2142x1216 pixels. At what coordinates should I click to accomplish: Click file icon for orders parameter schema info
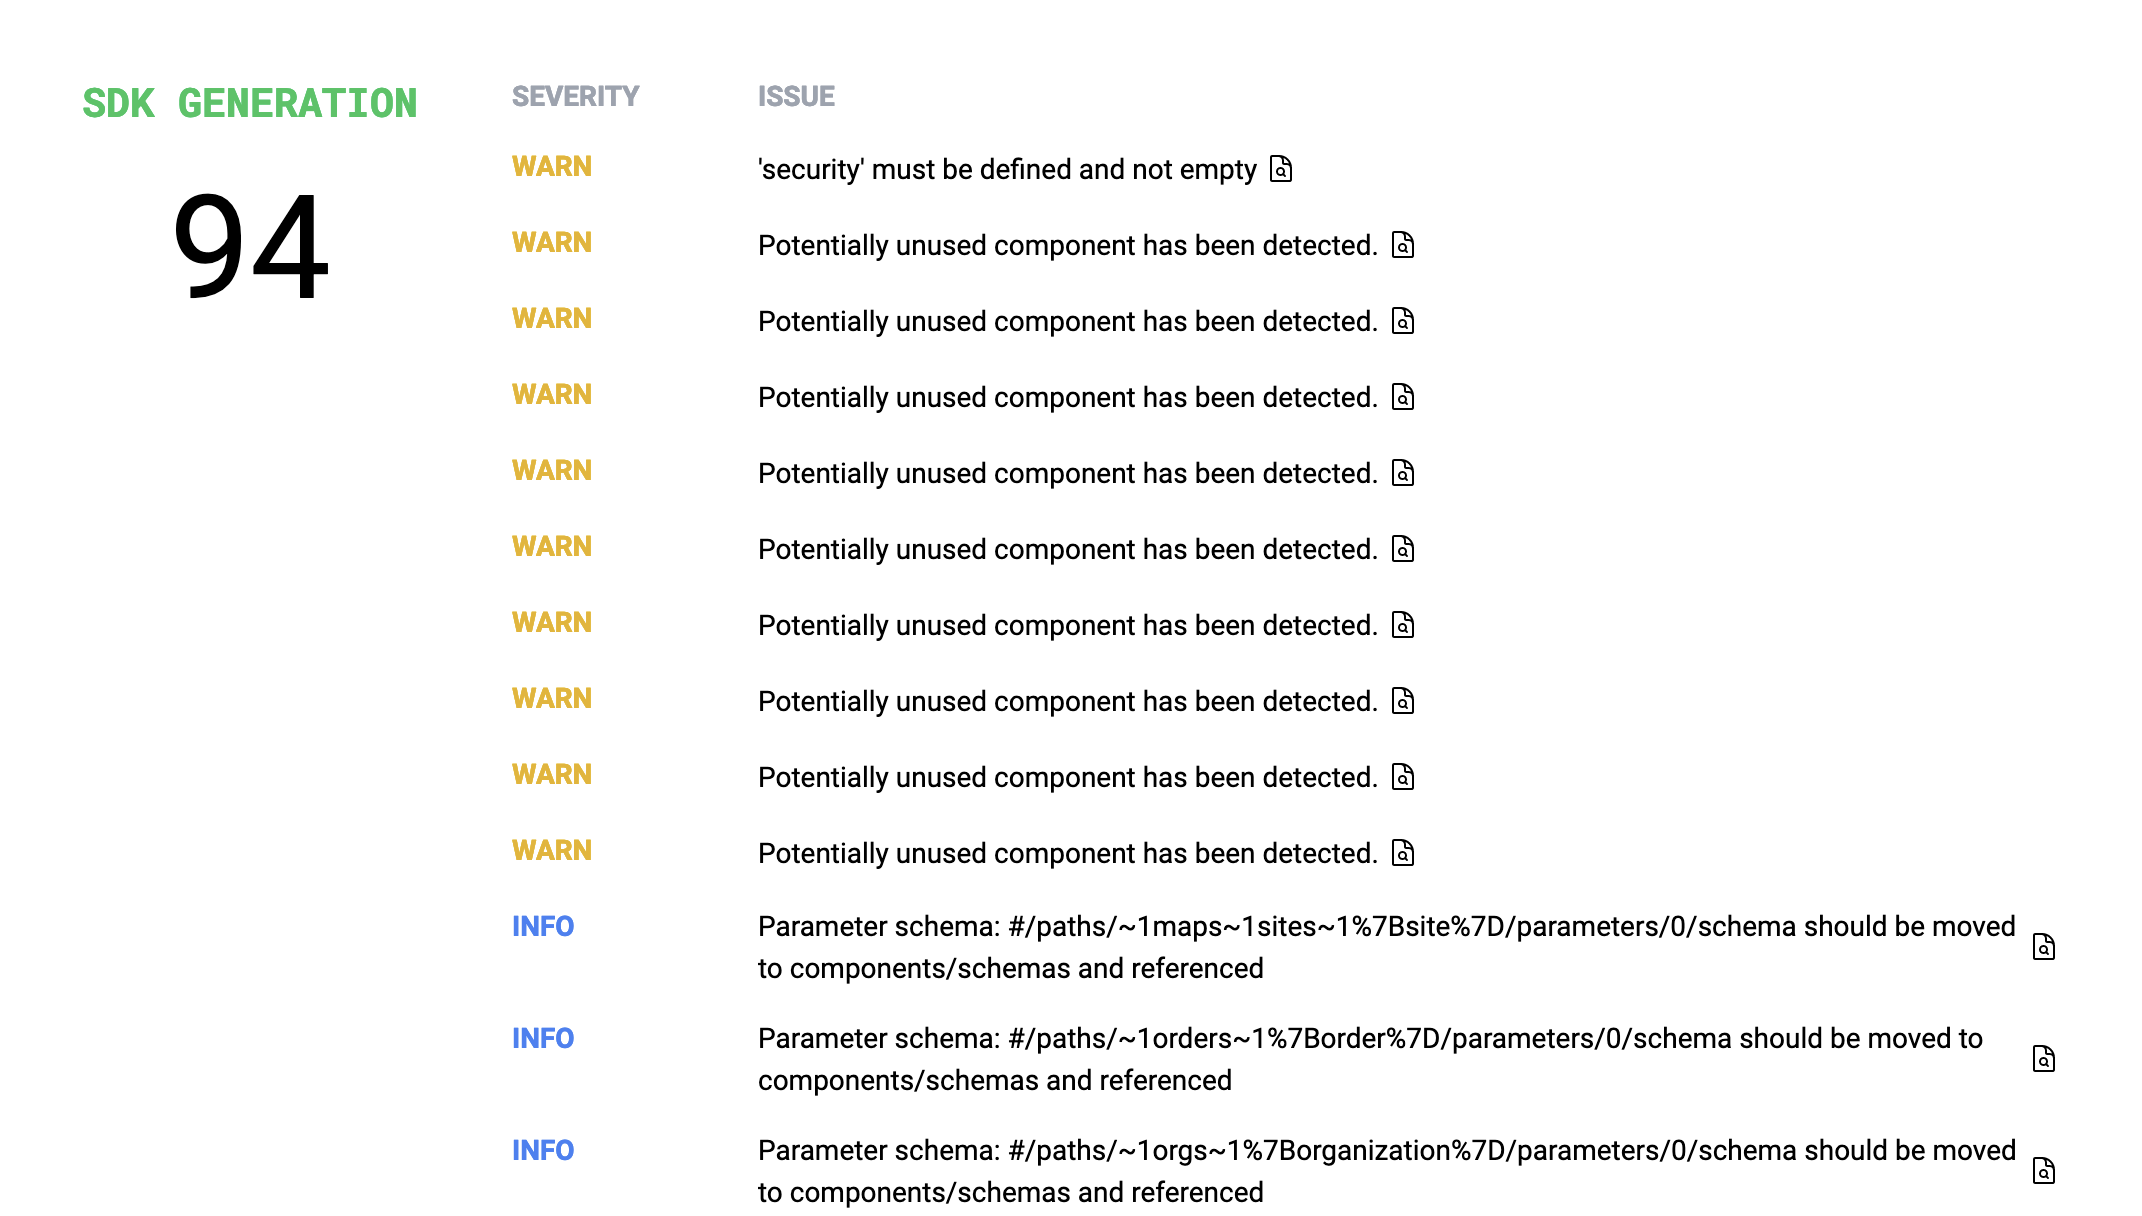point(2044,1059)
